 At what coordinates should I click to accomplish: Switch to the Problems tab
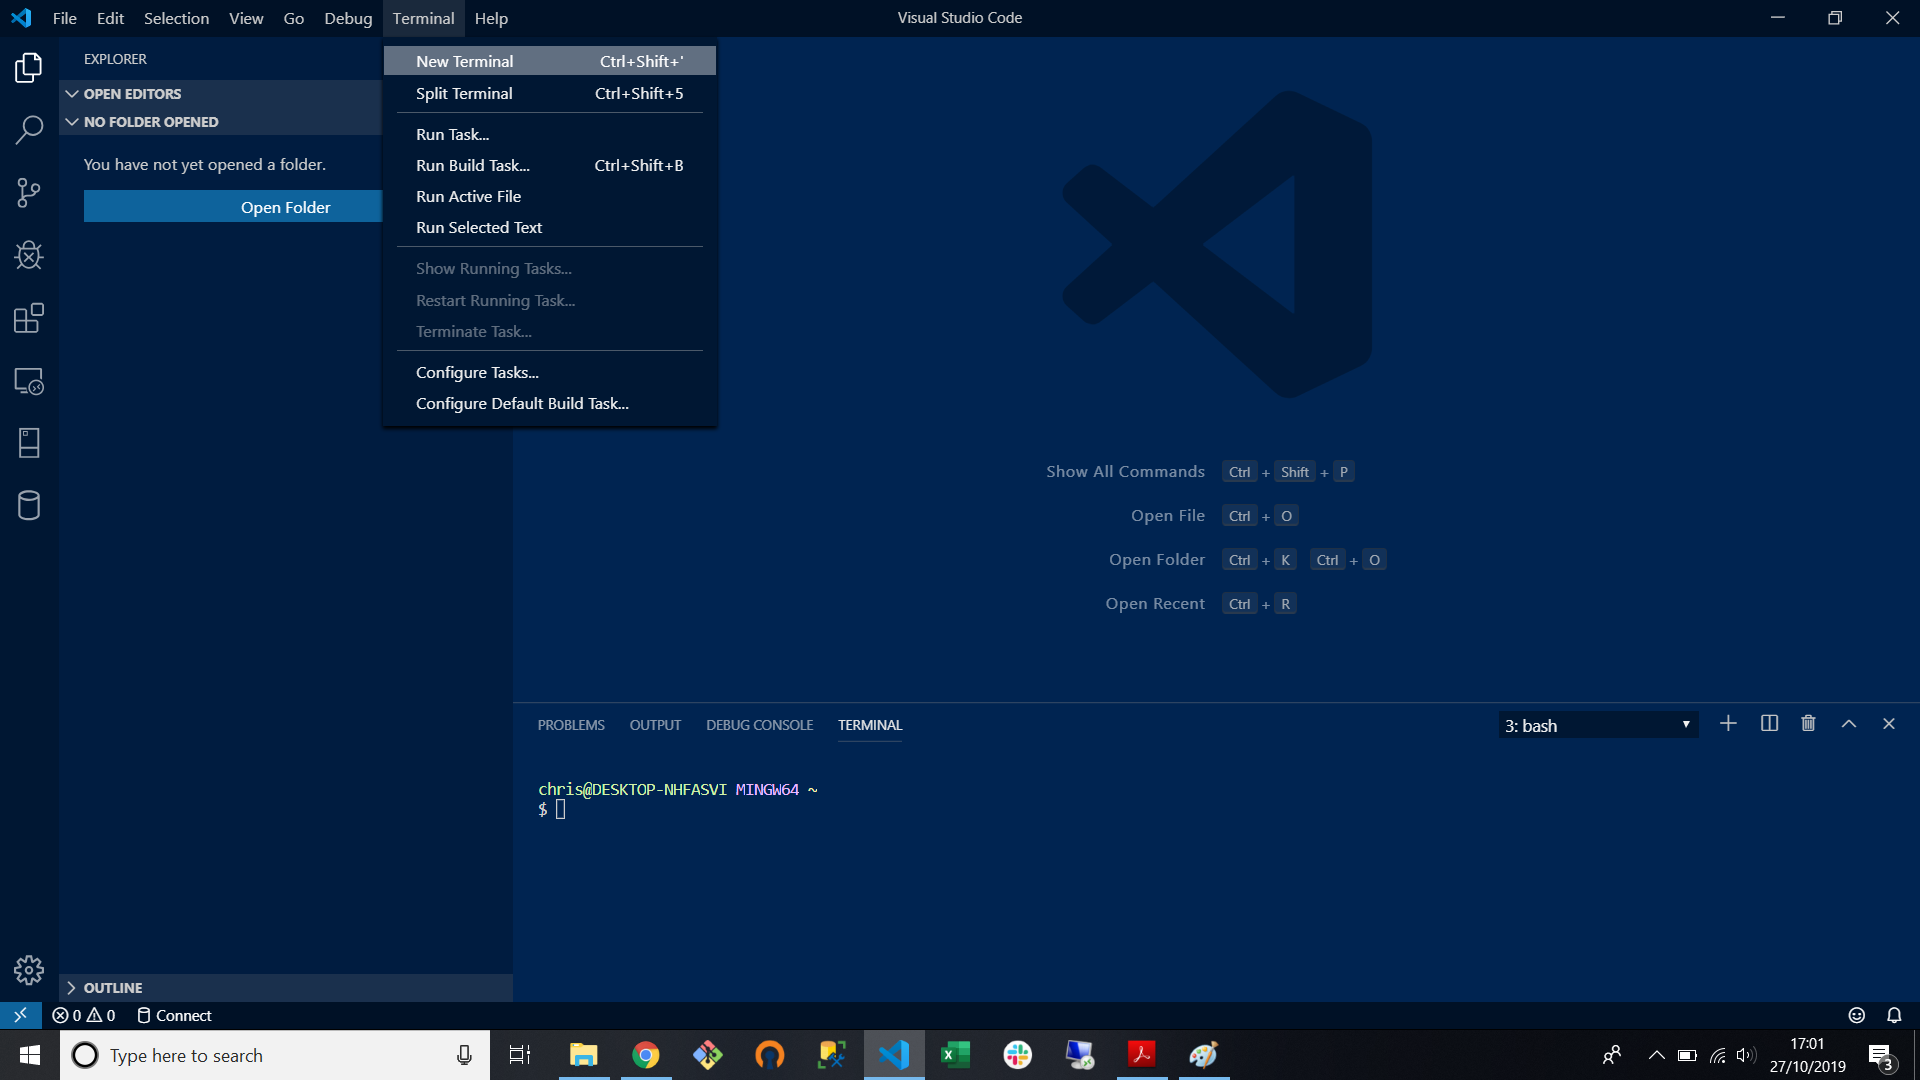[x=571, y=725]
